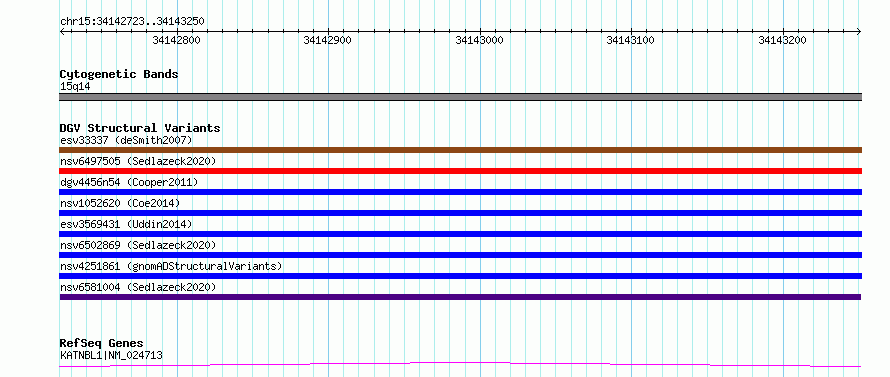Select the DGV Structural Variants track title
This screenshot has height=377, width=890.
[x=140, y=128]
